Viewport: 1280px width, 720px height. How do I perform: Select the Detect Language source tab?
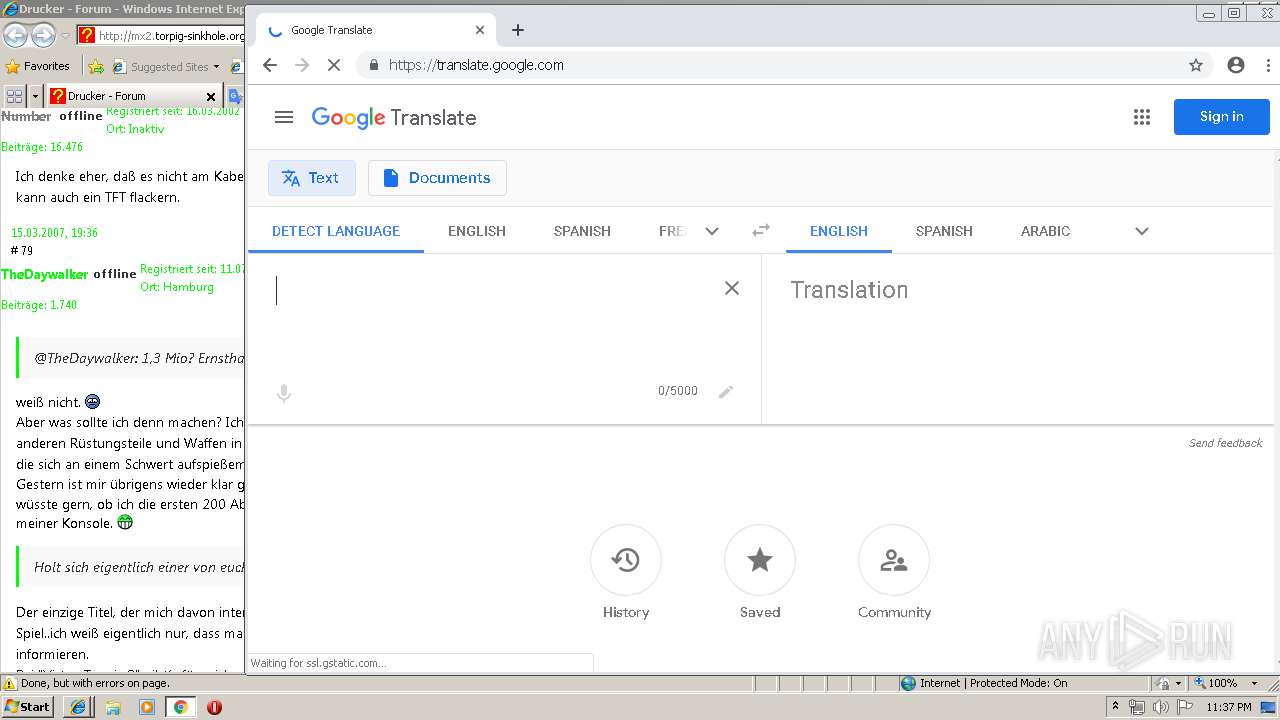(336, 231)
